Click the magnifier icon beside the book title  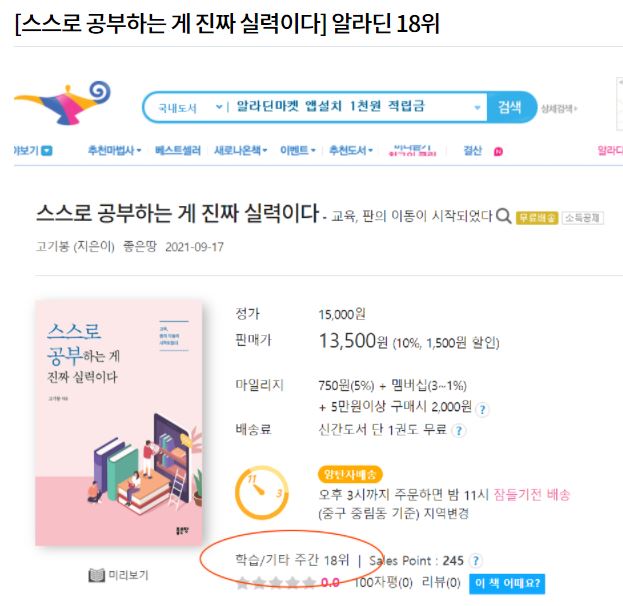coord(504,216)
